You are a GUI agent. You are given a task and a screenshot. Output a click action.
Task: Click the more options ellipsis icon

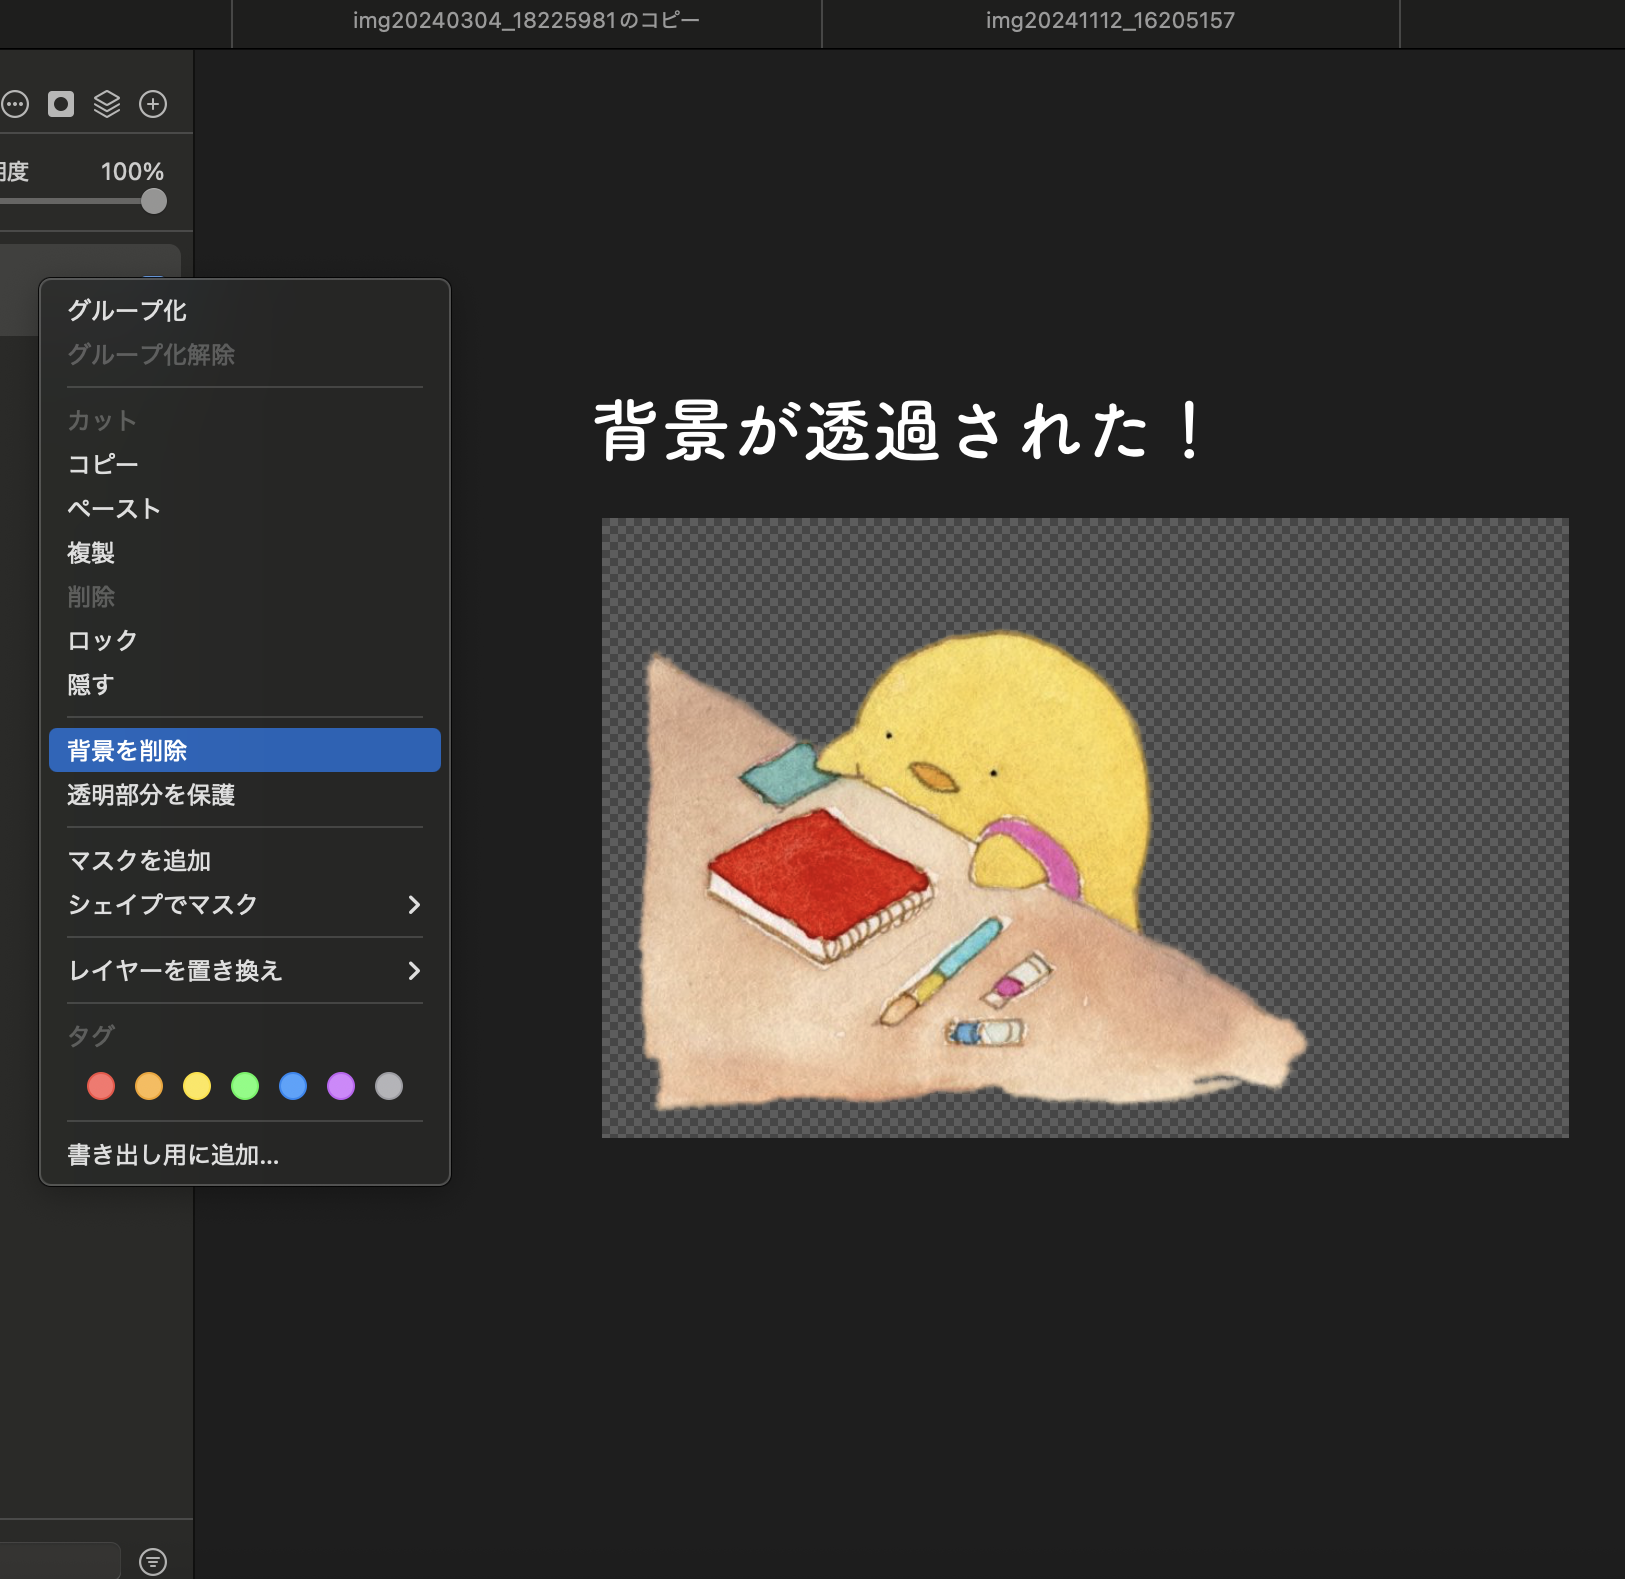(15, 104)
